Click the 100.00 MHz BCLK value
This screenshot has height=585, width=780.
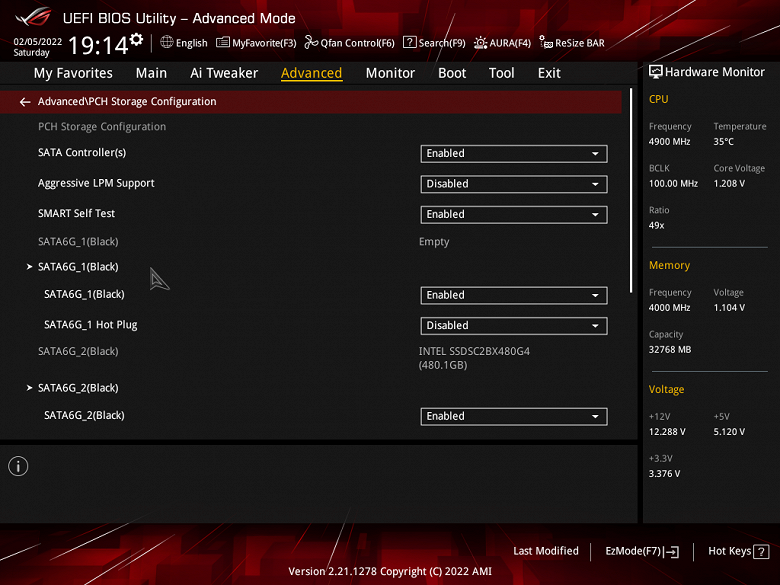(673, 184)
